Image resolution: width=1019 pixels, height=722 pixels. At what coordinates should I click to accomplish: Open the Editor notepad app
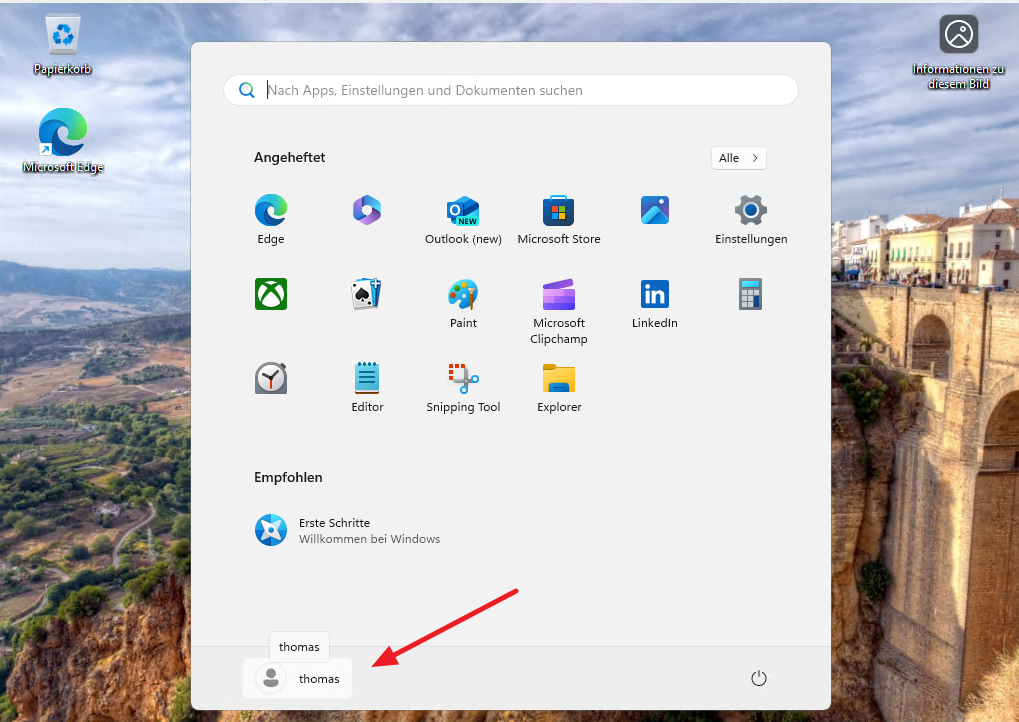(367, 387)
